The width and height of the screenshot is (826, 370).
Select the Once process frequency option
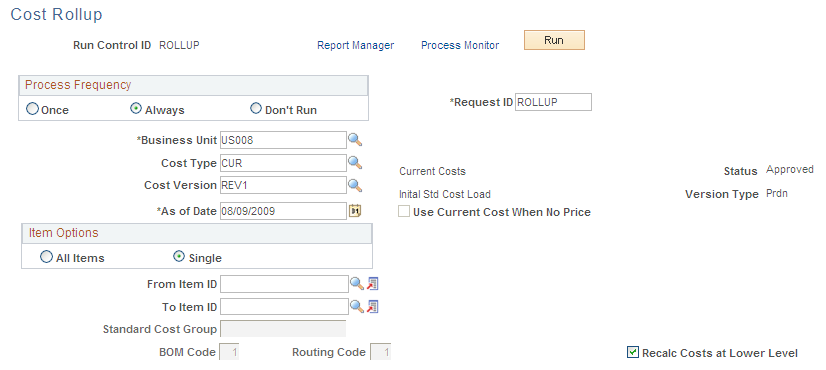[33, 109]
